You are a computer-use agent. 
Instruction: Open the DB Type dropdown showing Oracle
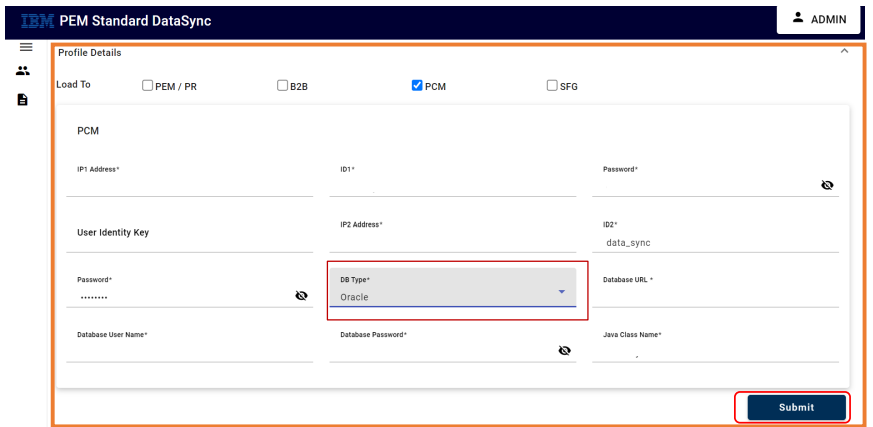point(453,287)
